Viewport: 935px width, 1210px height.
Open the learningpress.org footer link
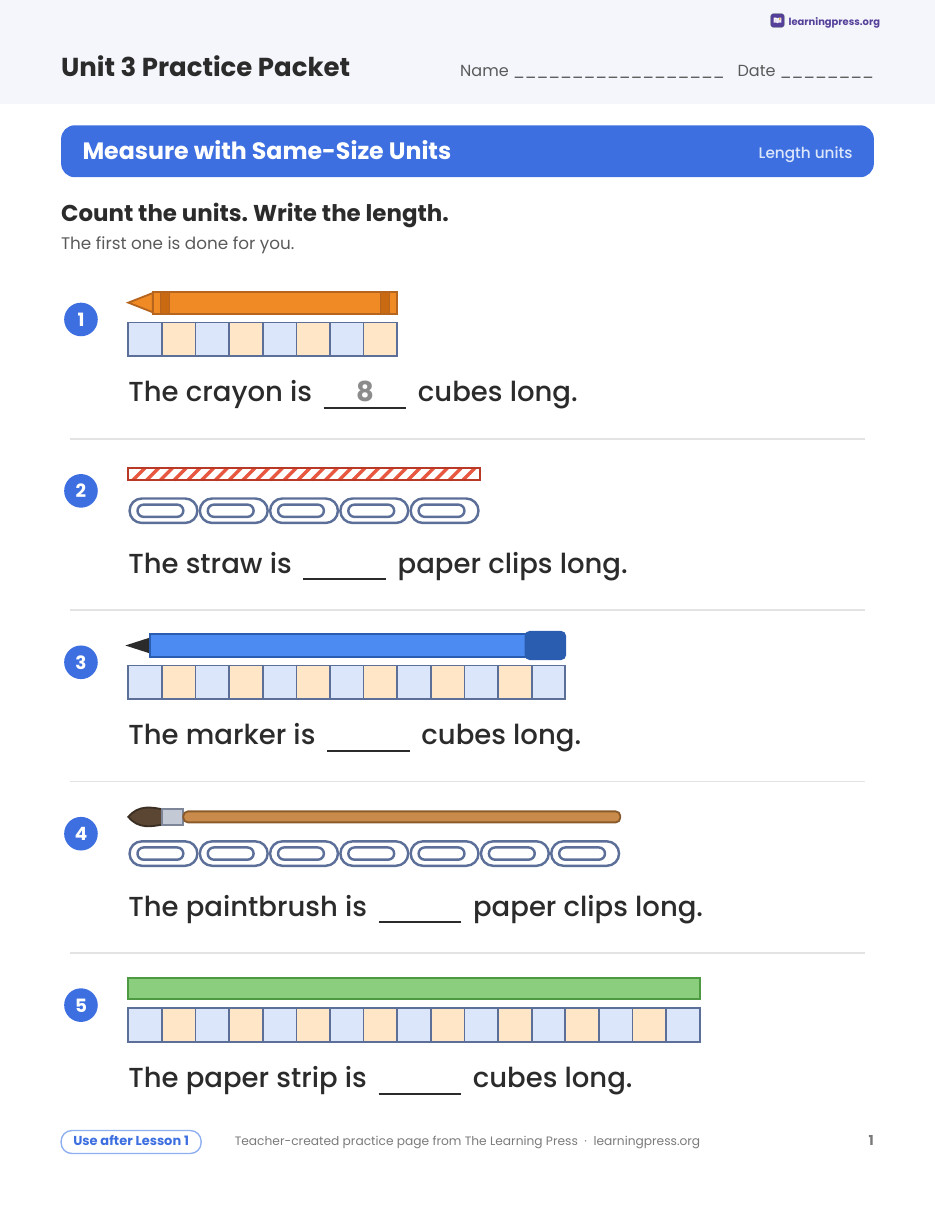click(x=646, y=1141)
